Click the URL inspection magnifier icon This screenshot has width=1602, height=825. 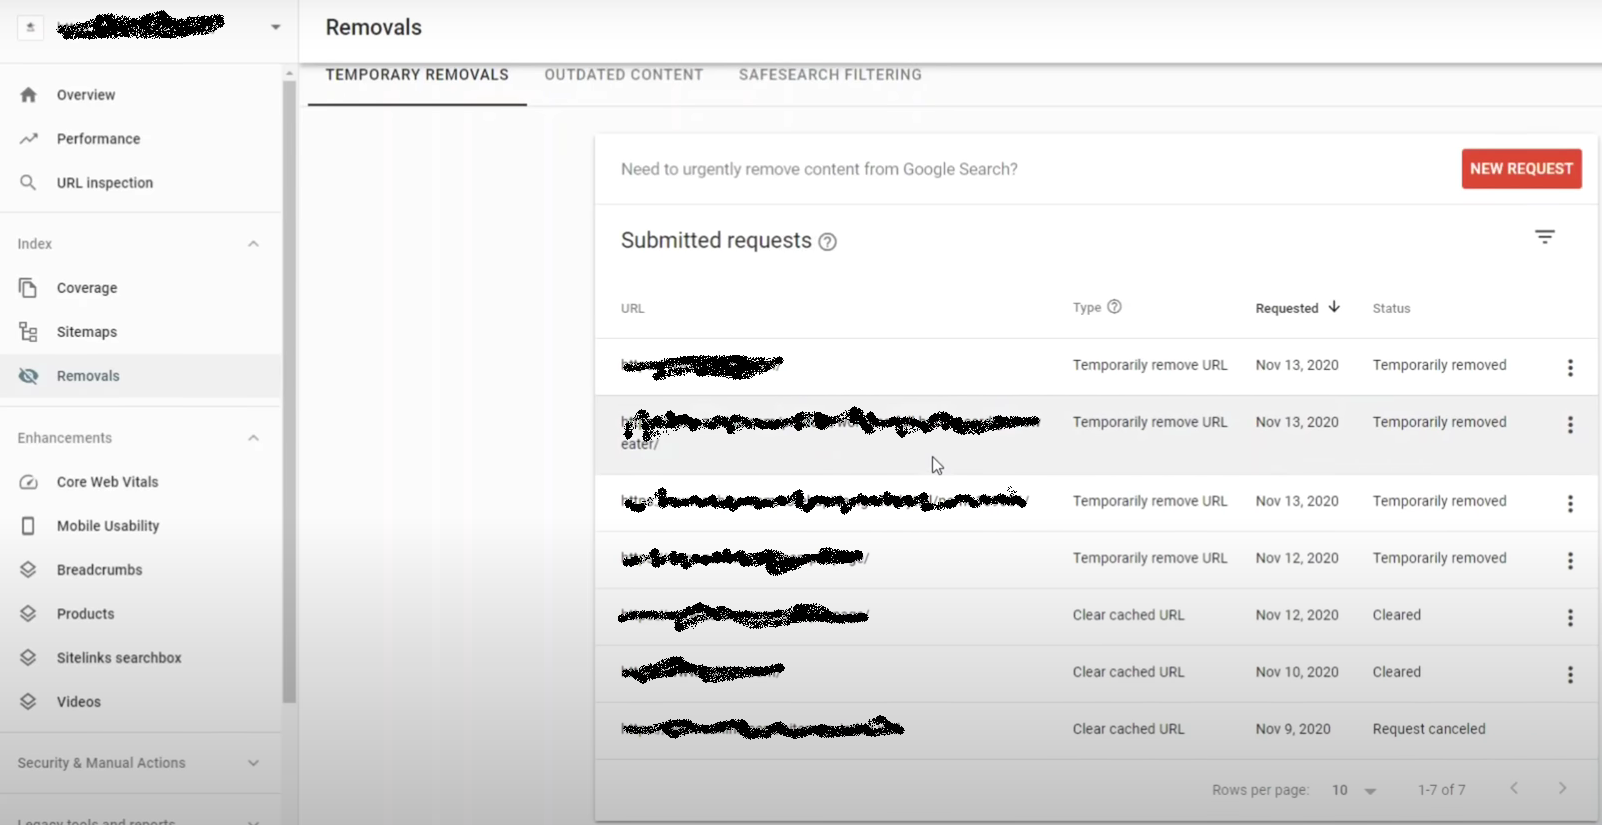coord(30,182)
